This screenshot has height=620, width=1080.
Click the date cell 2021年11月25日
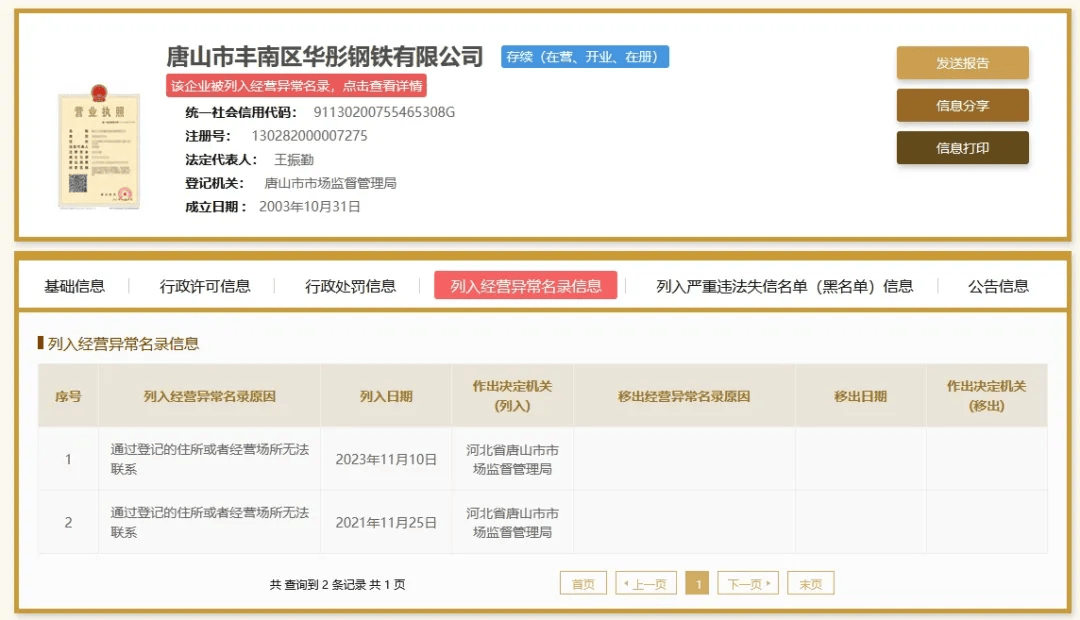(x=386, y=523)
